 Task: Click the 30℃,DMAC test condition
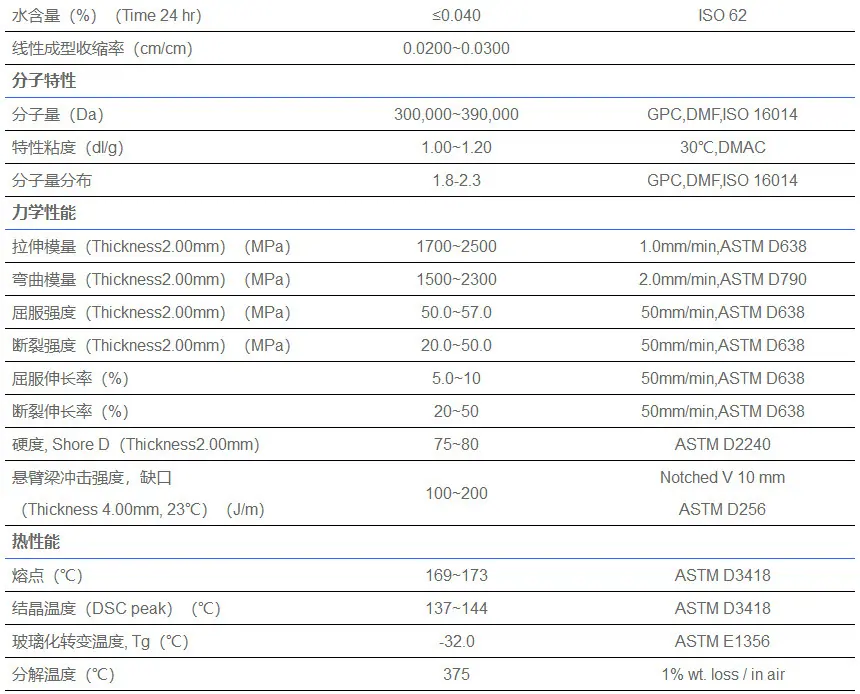click(x=722, y=148)
